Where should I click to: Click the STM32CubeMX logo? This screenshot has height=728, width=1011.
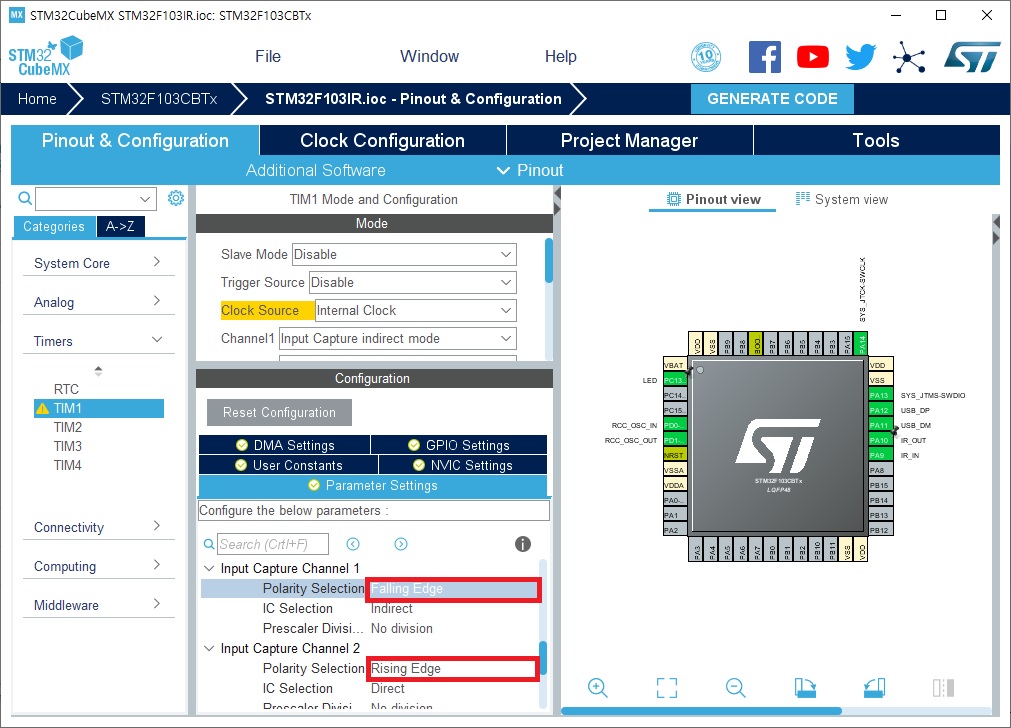point(45,56)
